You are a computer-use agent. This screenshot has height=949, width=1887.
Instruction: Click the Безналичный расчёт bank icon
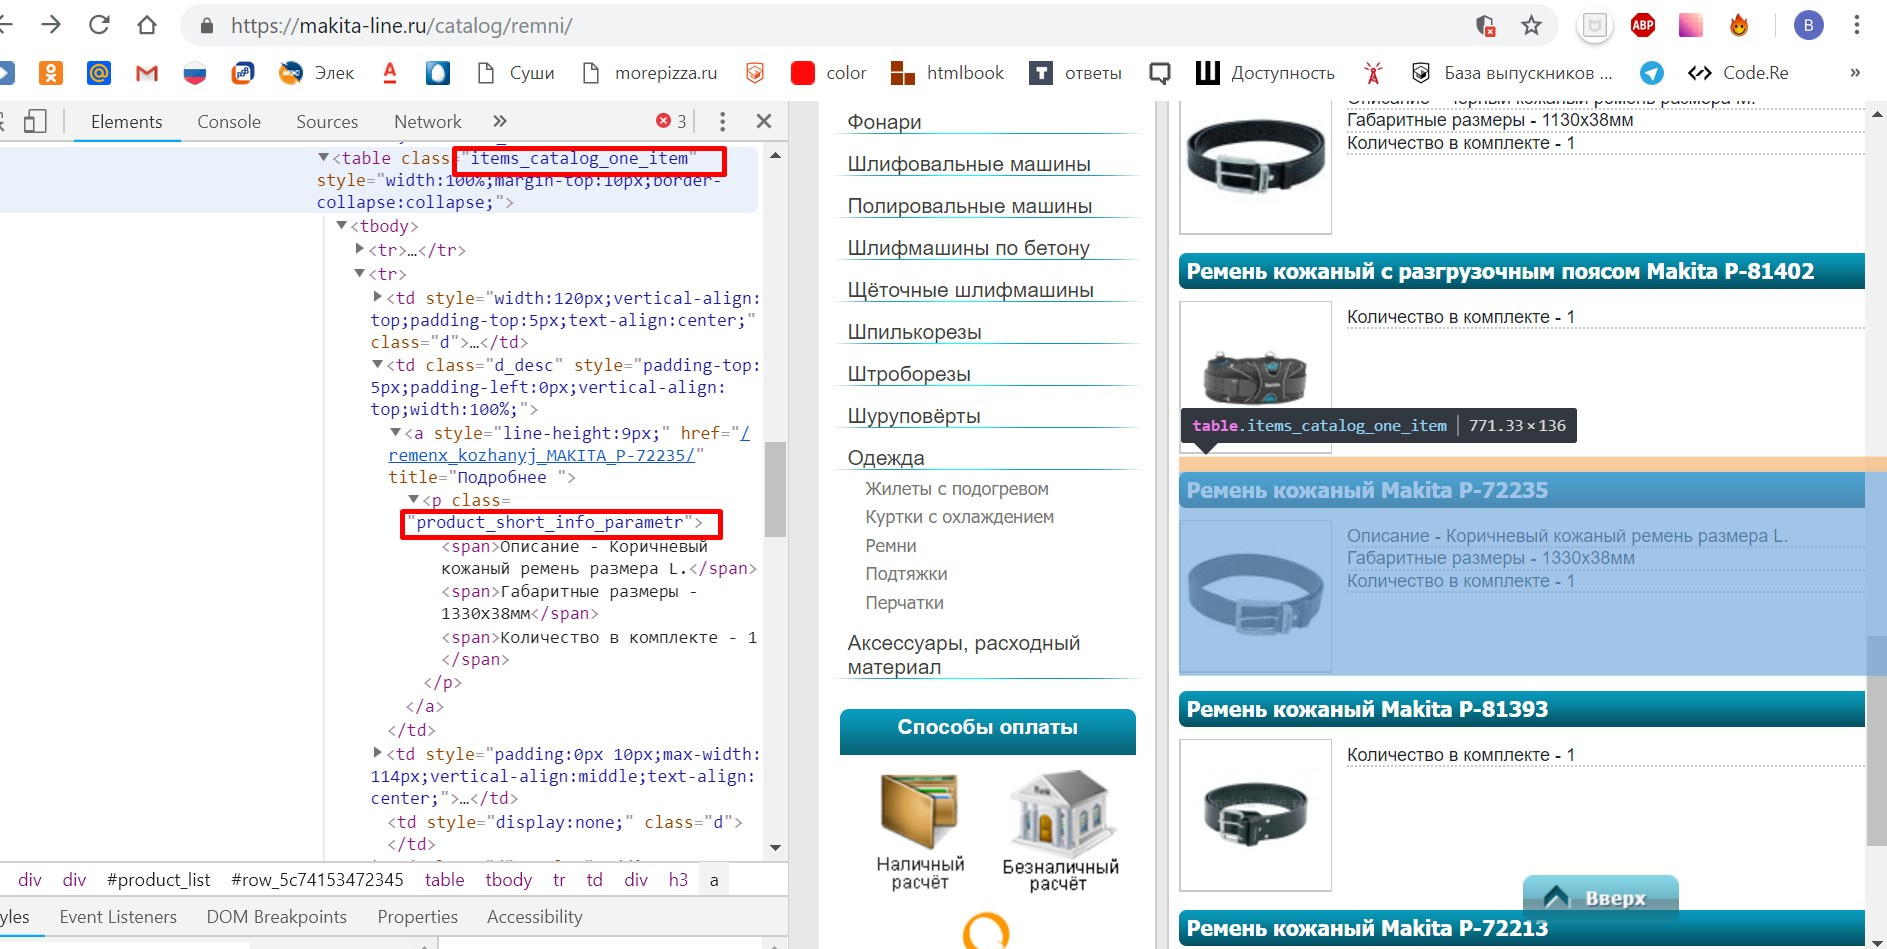click(1060, 811)
